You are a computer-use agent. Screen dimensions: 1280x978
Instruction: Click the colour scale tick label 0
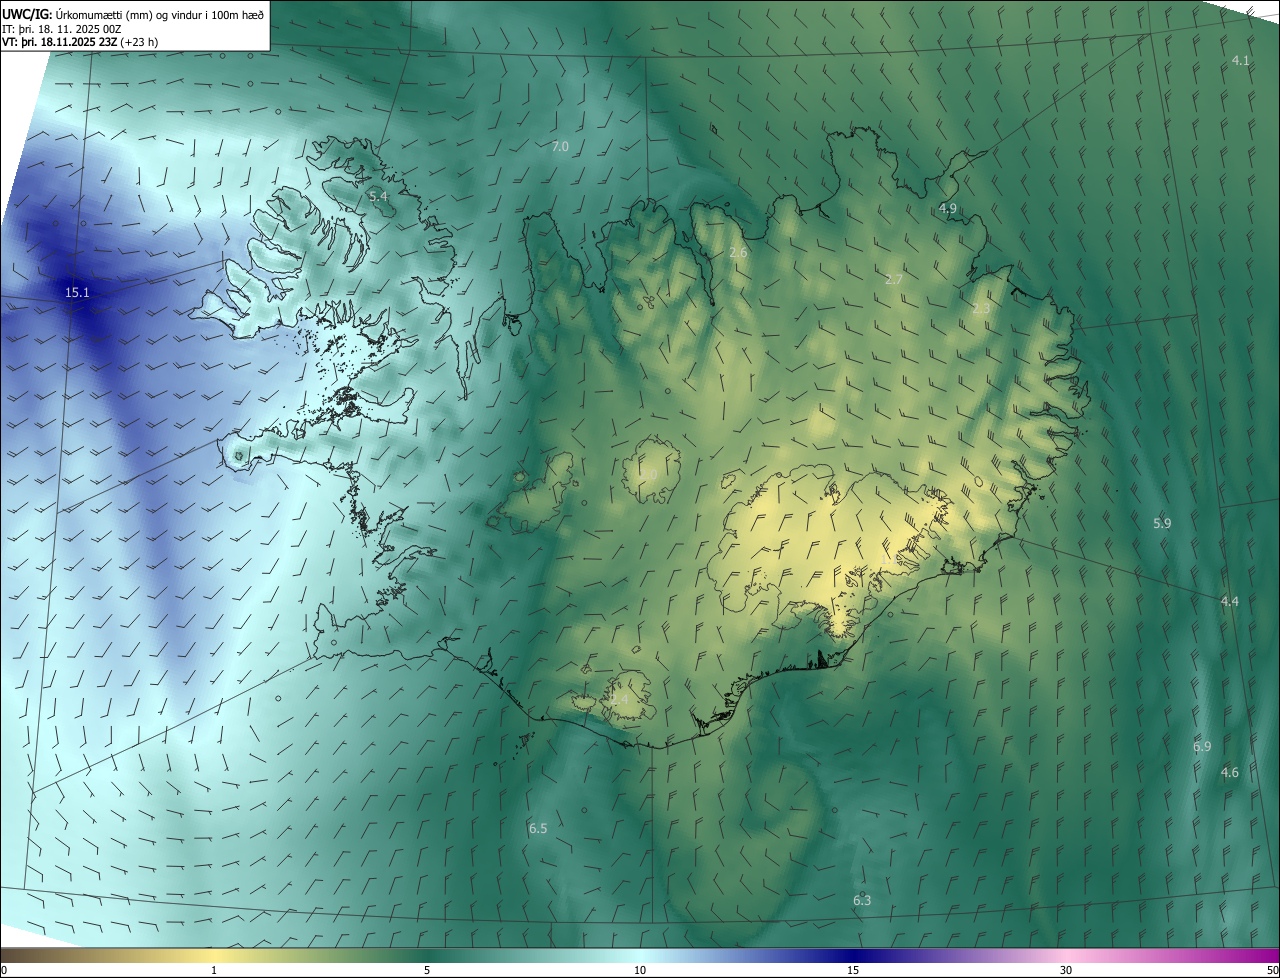(4, 971)
